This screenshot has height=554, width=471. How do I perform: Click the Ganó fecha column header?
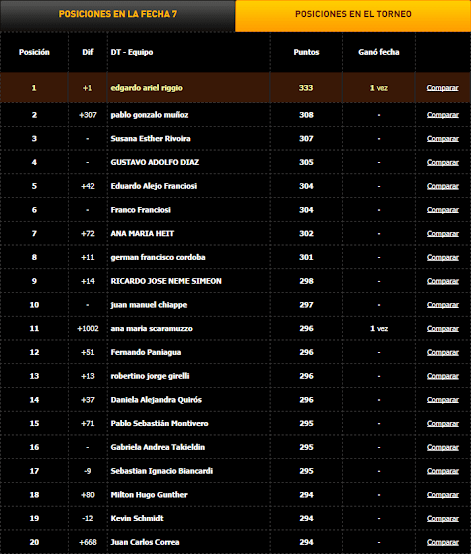coord(379,52)
